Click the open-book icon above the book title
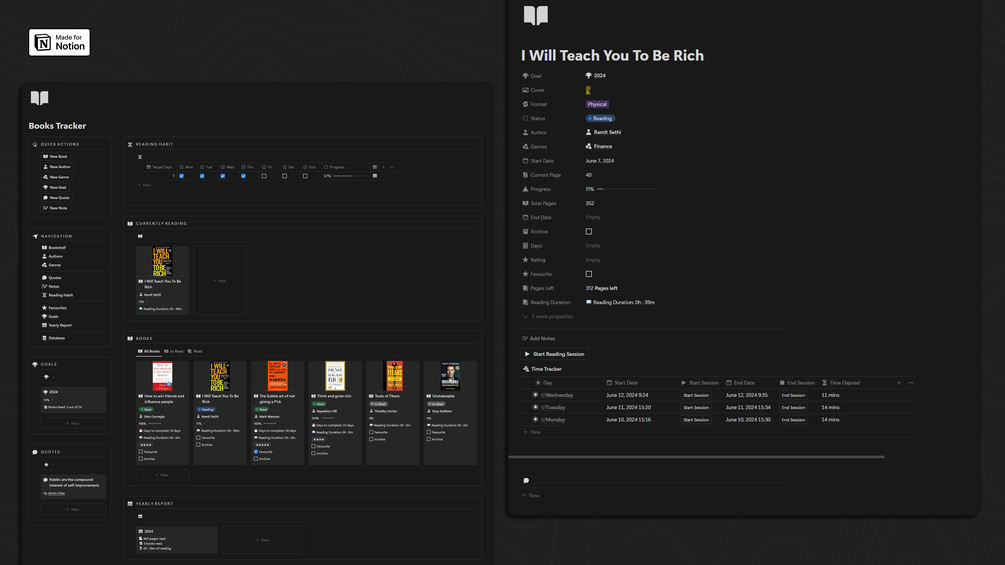This screenshot has height=565, width=1005. point(536,15)
